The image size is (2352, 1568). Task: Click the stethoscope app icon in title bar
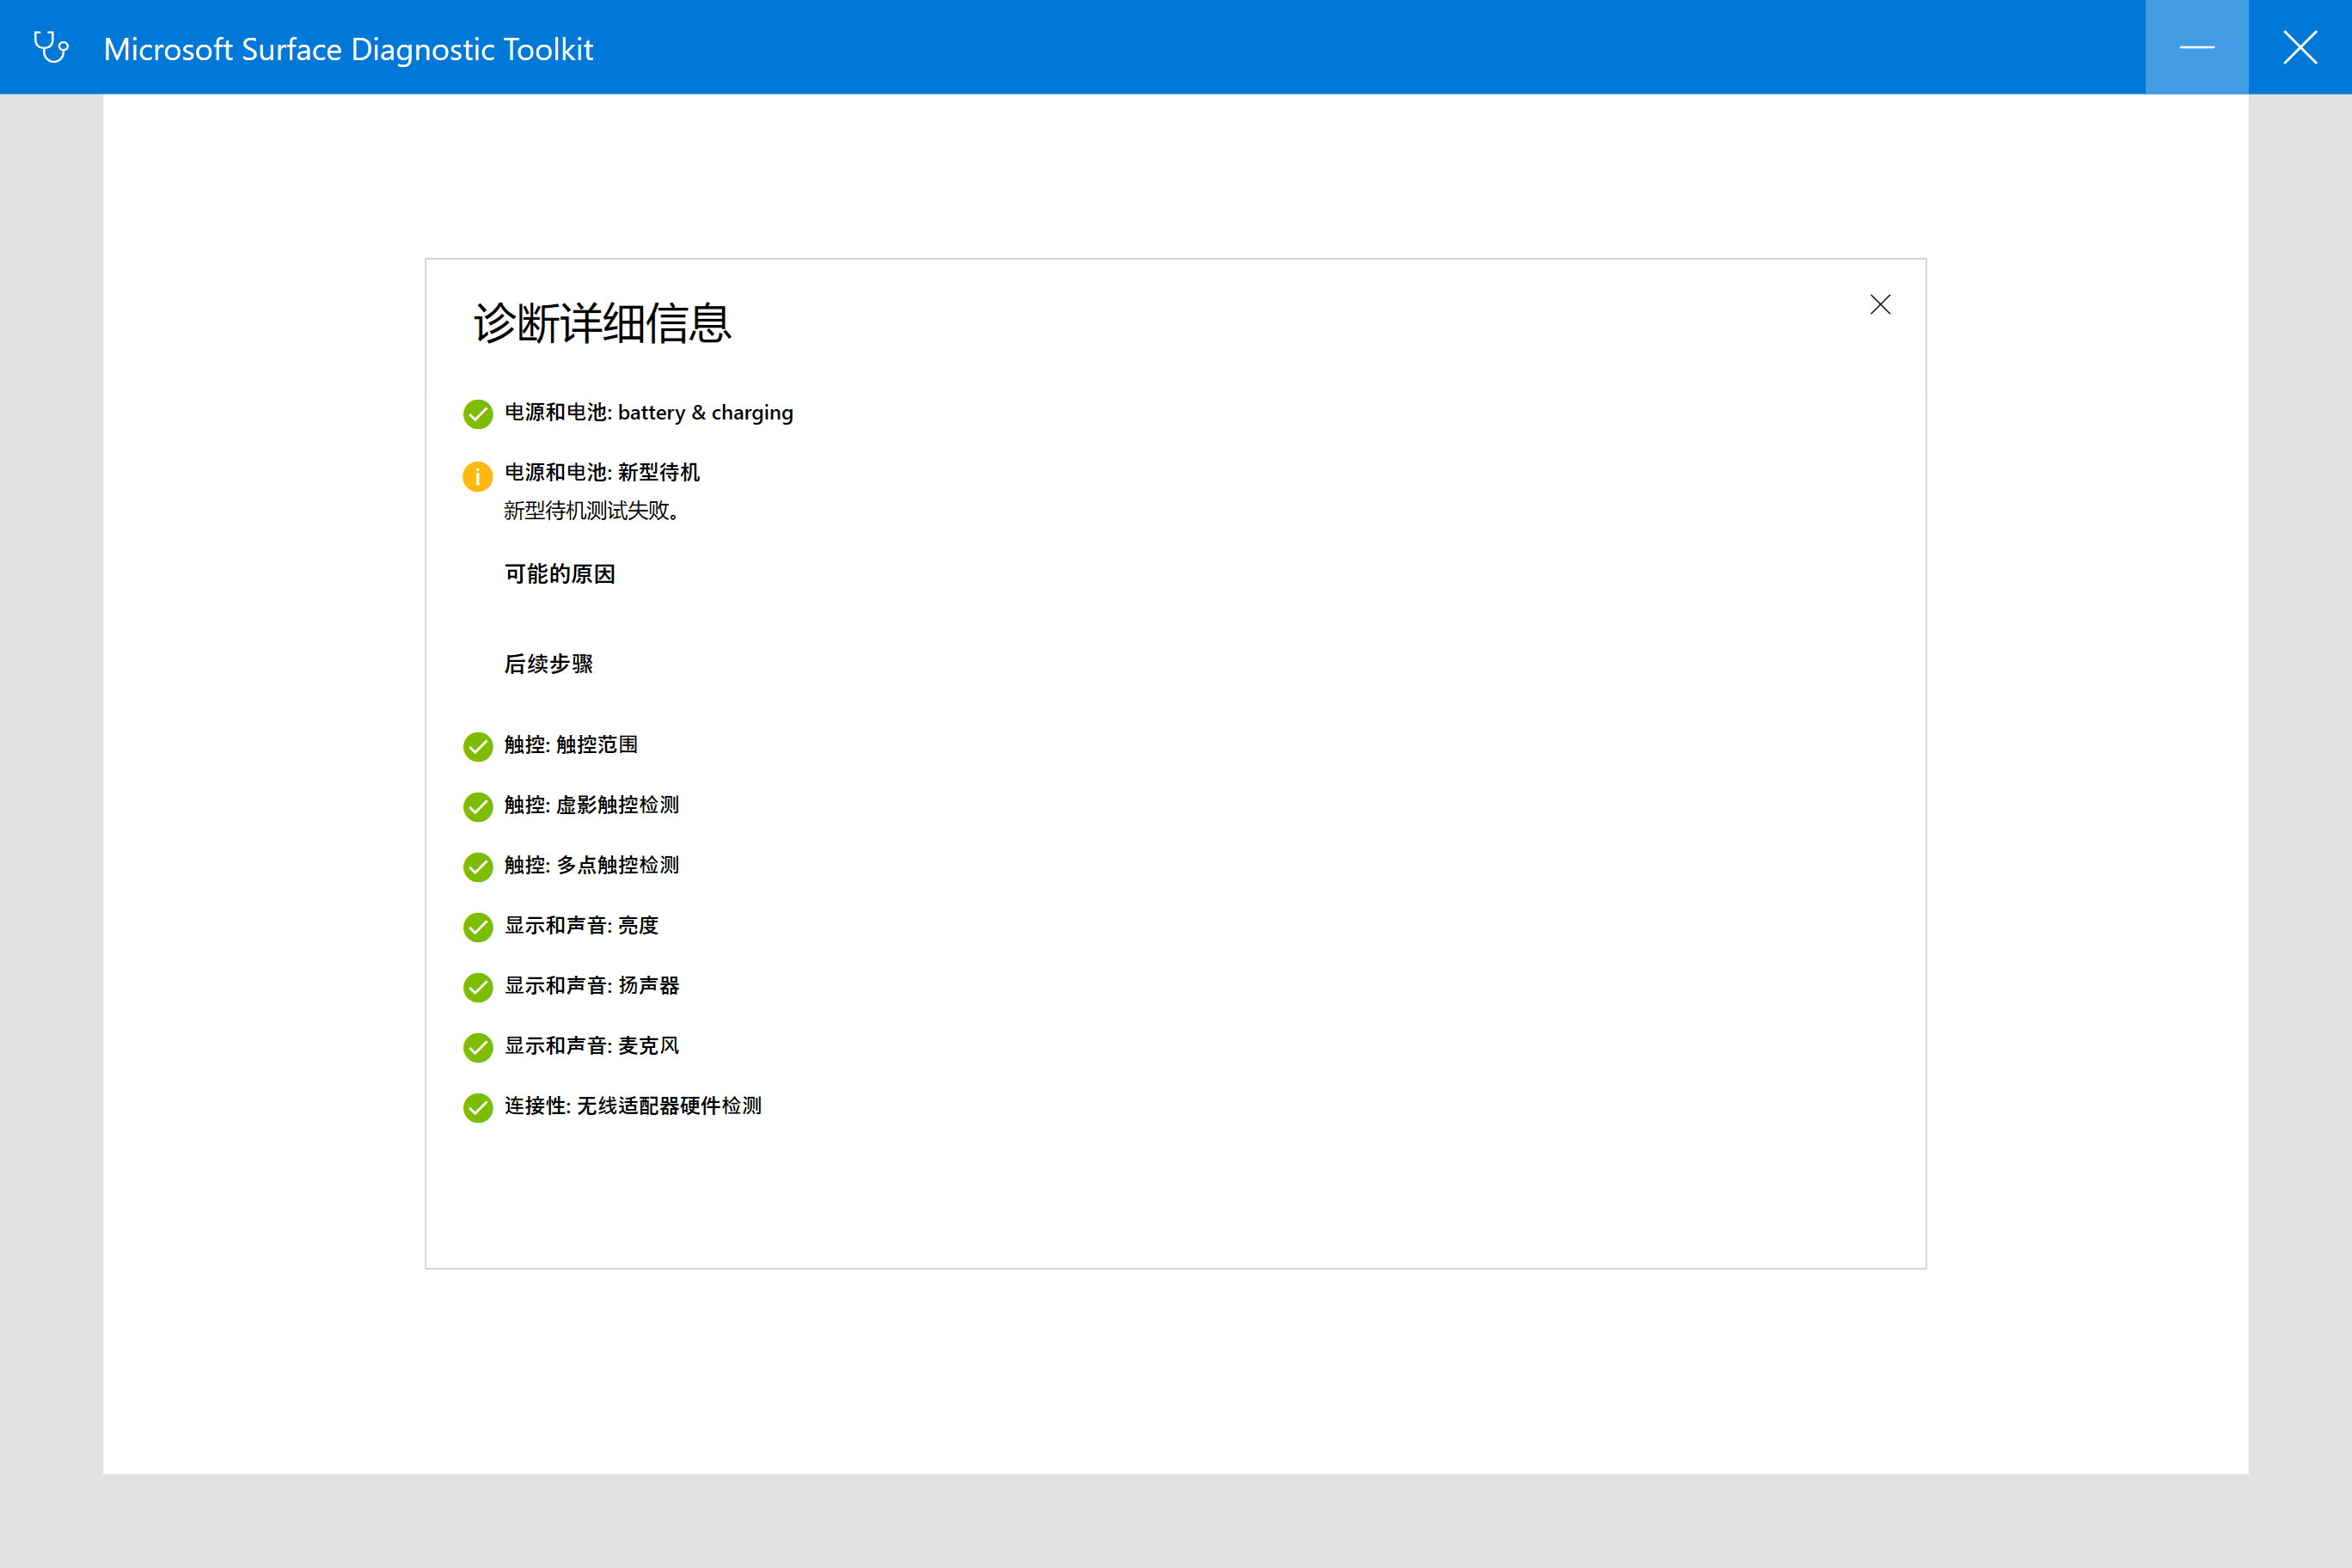51,47
